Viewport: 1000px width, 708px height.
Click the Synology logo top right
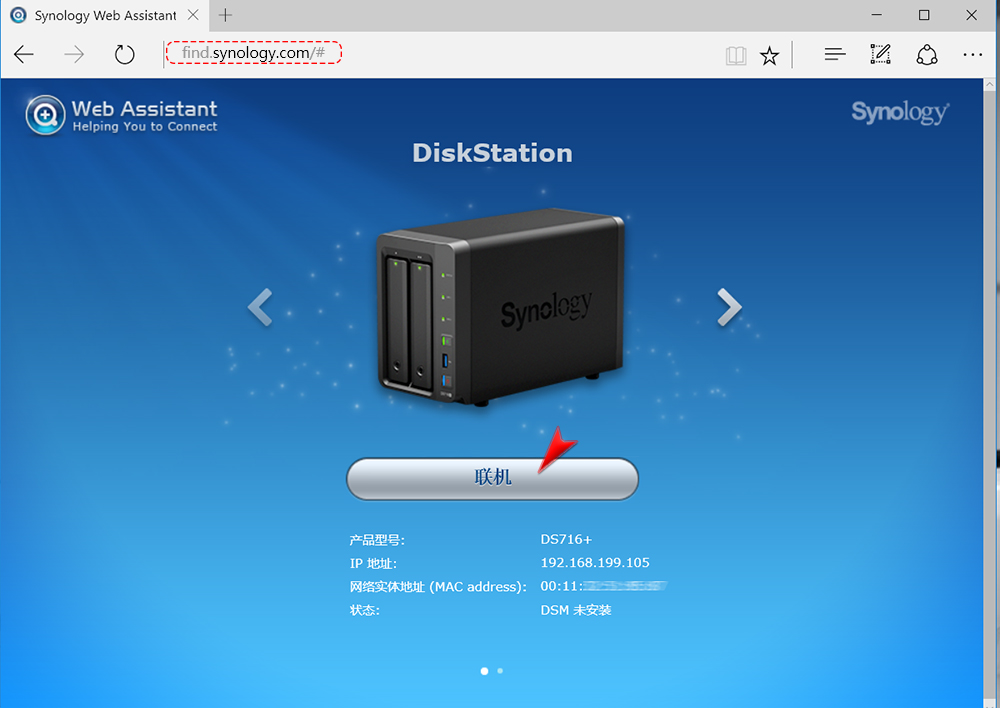coord(900,112)
